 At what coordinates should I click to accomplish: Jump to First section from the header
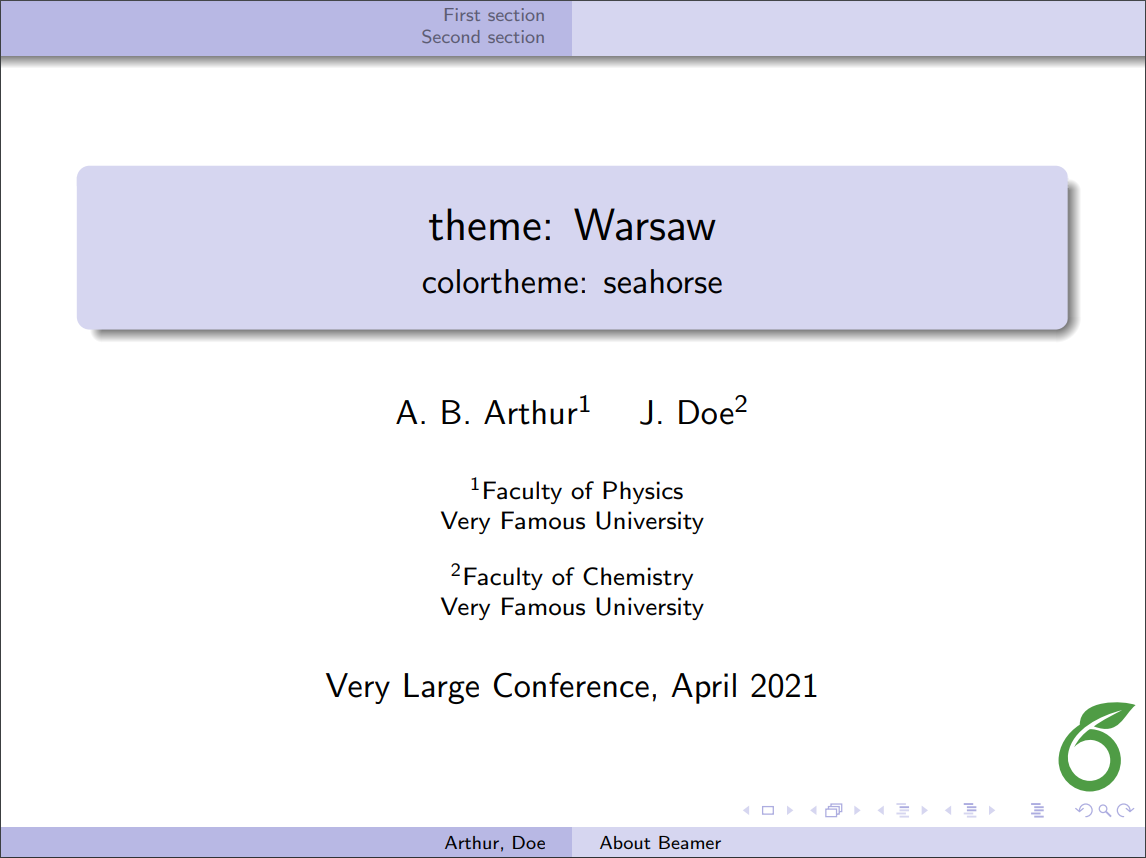(x=493, y=15)
